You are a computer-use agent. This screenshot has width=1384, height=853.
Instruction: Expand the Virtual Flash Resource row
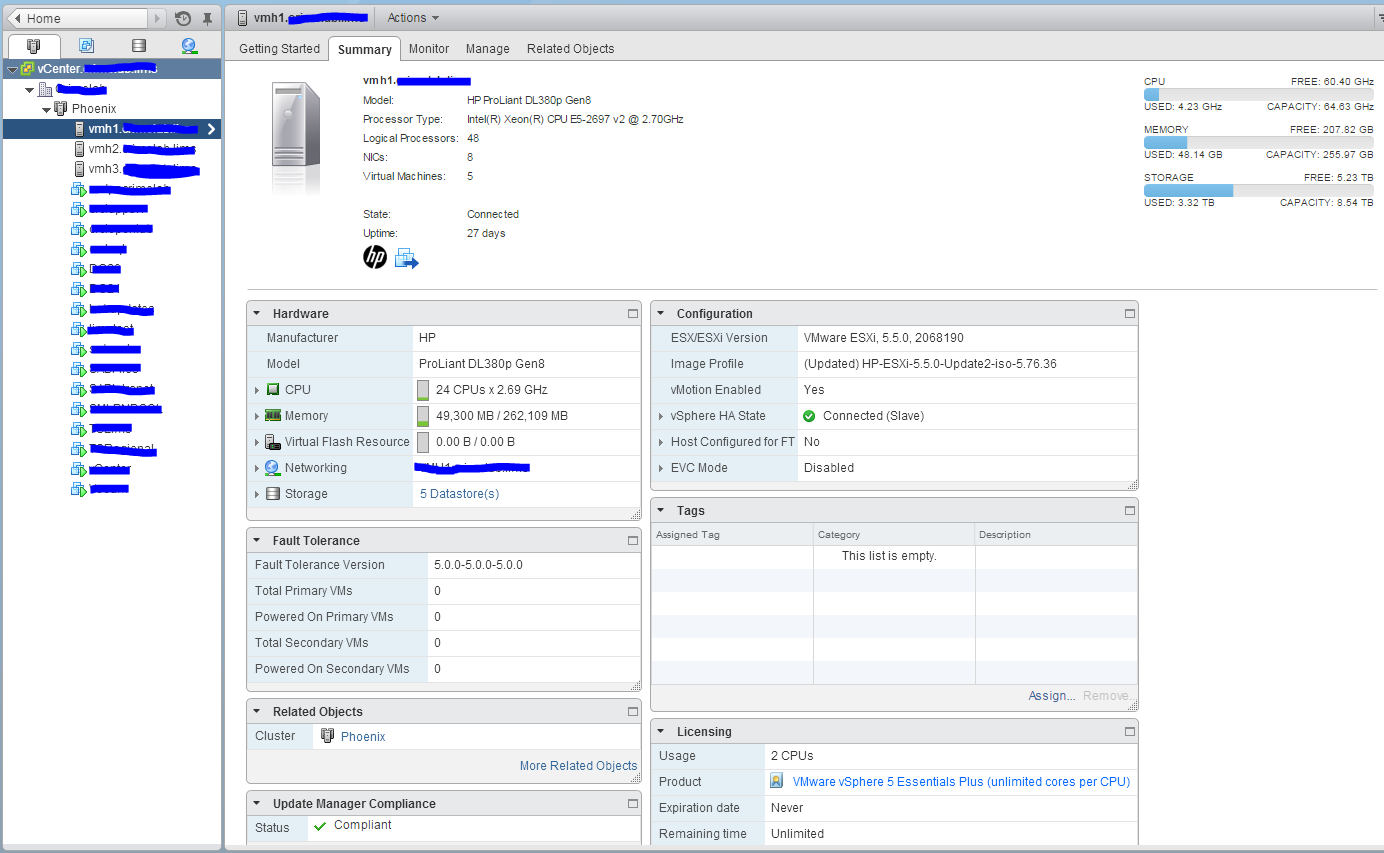(258, 442)
